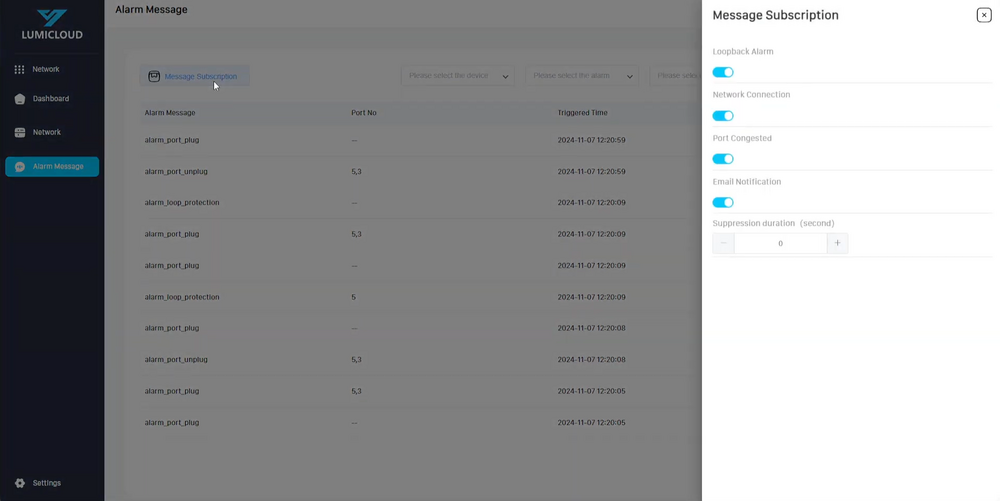Screen dimensions: 1000x501
Task: Increase suppression duration with plus button
Action: (837, 243)
